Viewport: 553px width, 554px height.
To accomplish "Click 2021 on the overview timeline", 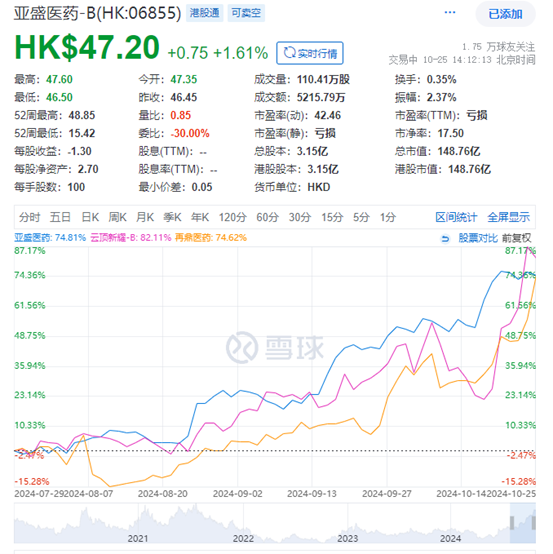I will 138,538.
